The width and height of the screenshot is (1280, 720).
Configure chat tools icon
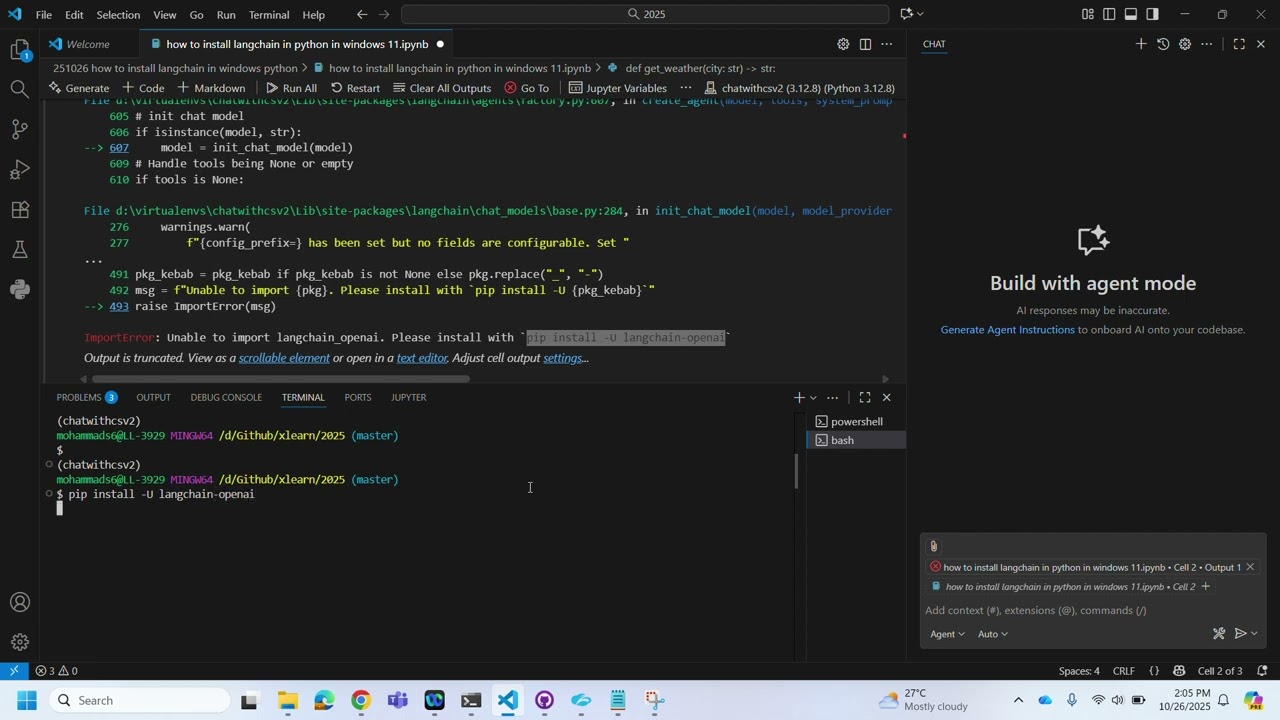pyautogui.click(x=1219, y=634)
